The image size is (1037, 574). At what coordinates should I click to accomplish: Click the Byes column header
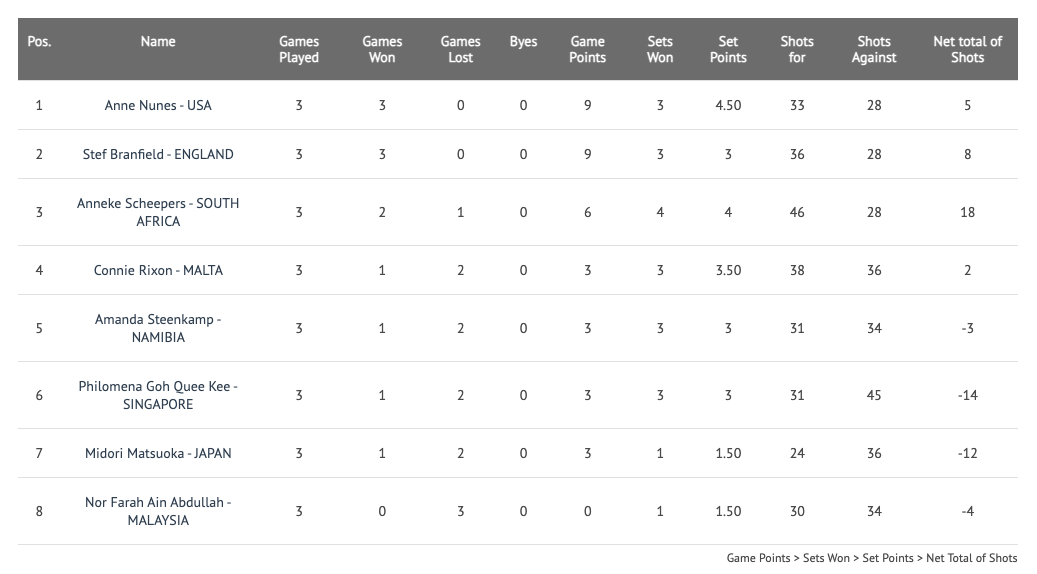point(524,42)
